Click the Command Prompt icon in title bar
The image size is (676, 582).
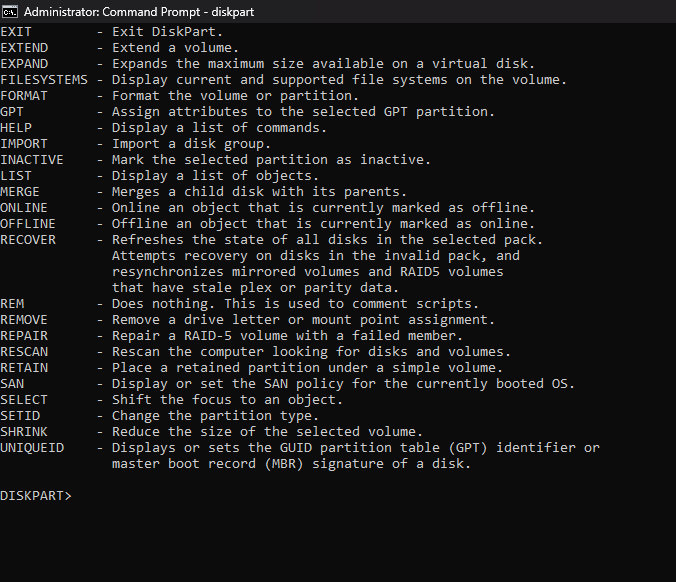(x=10, y=12)
